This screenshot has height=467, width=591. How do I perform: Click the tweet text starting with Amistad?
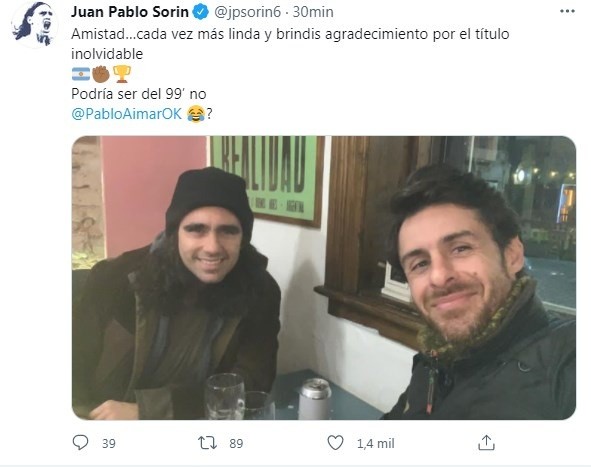(x=290, y=44)
